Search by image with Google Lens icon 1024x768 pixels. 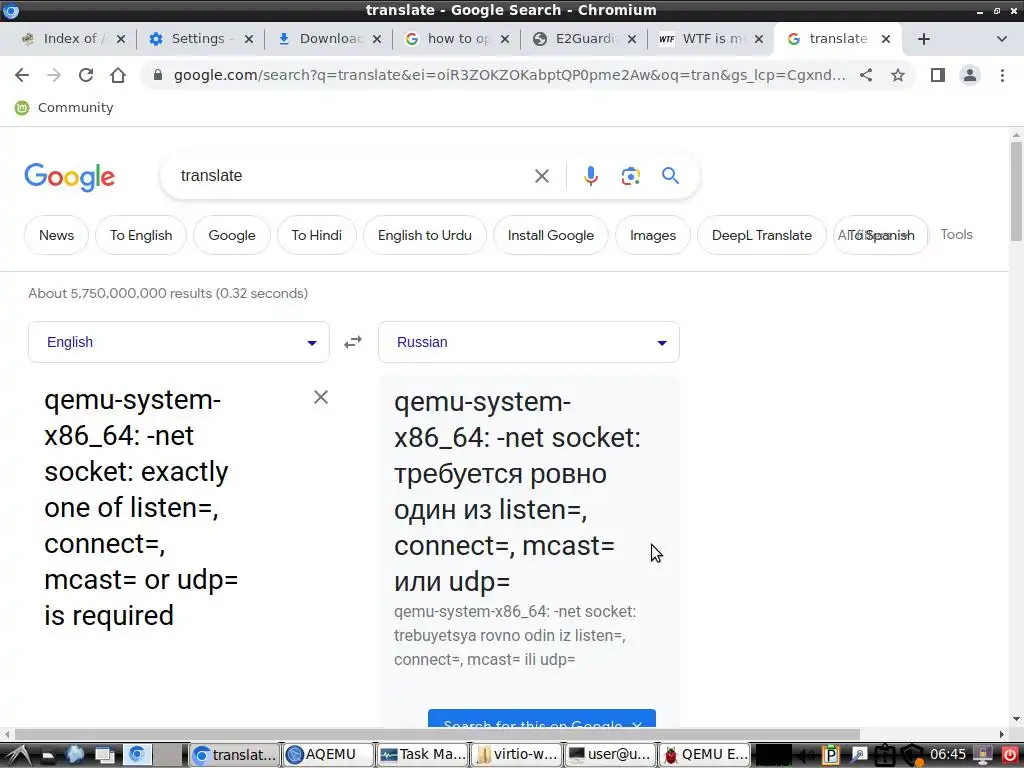[x=630, y=176]
